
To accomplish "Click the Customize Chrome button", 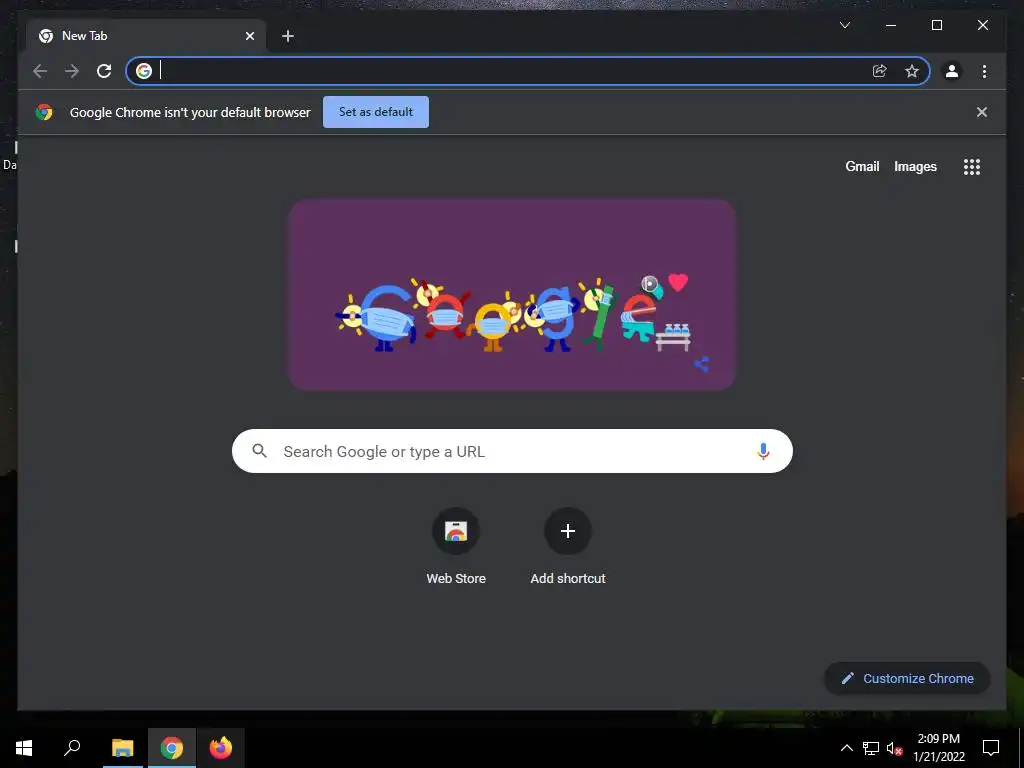I will 907,678.
